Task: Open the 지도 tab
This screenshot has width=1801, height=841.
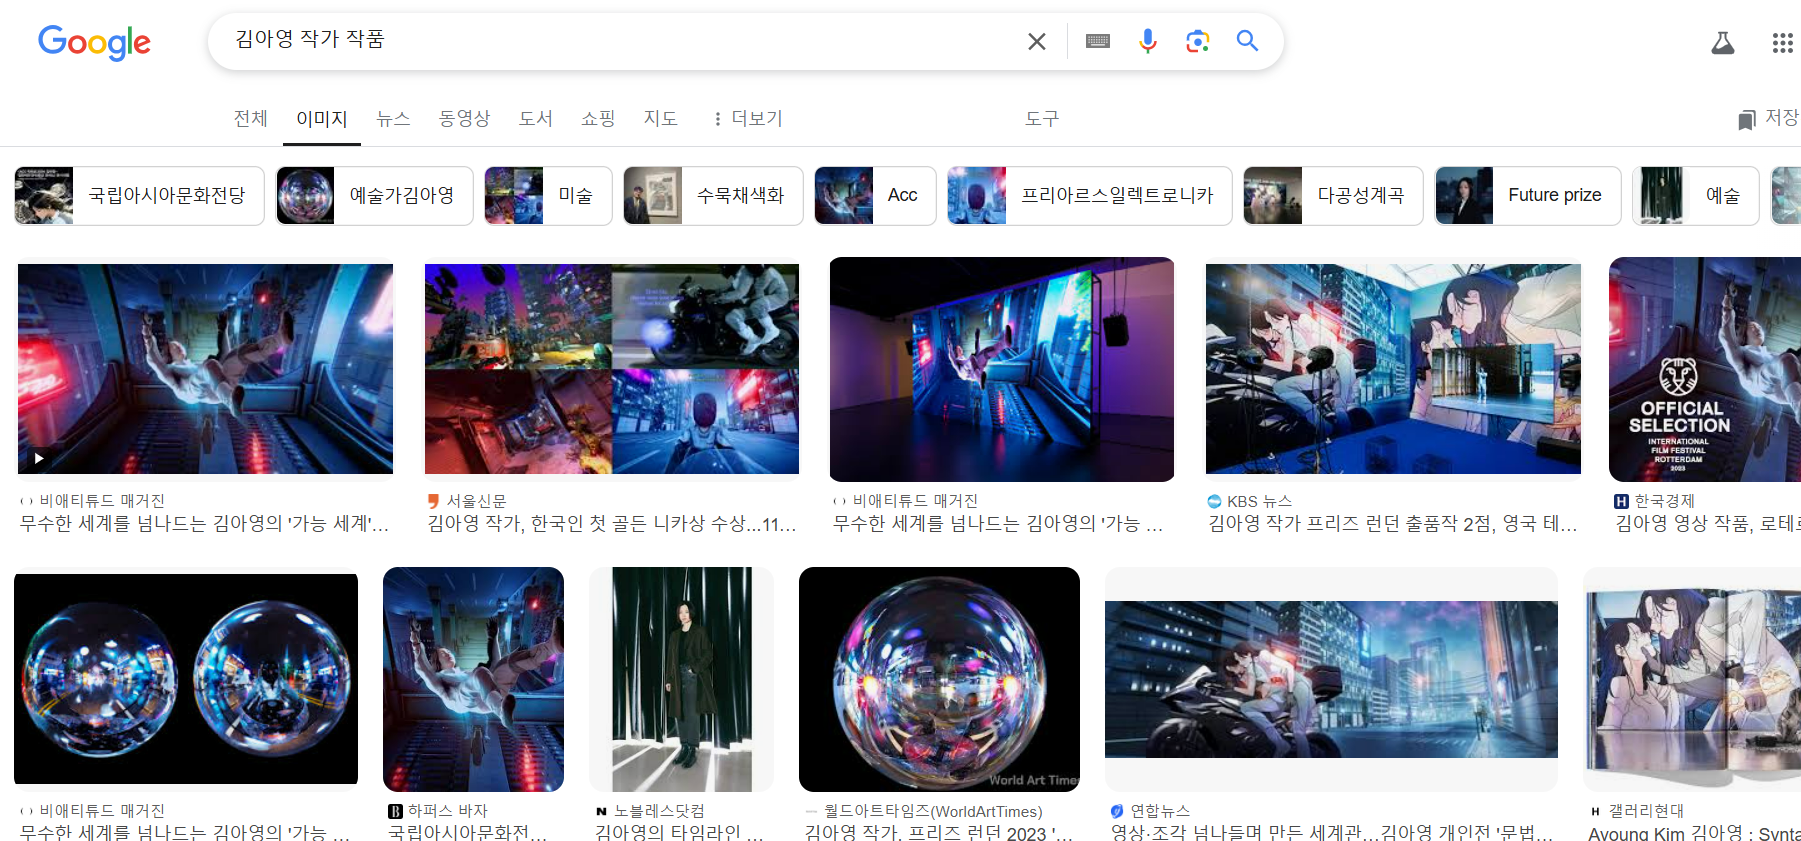Action: click(x=660, y=119)
